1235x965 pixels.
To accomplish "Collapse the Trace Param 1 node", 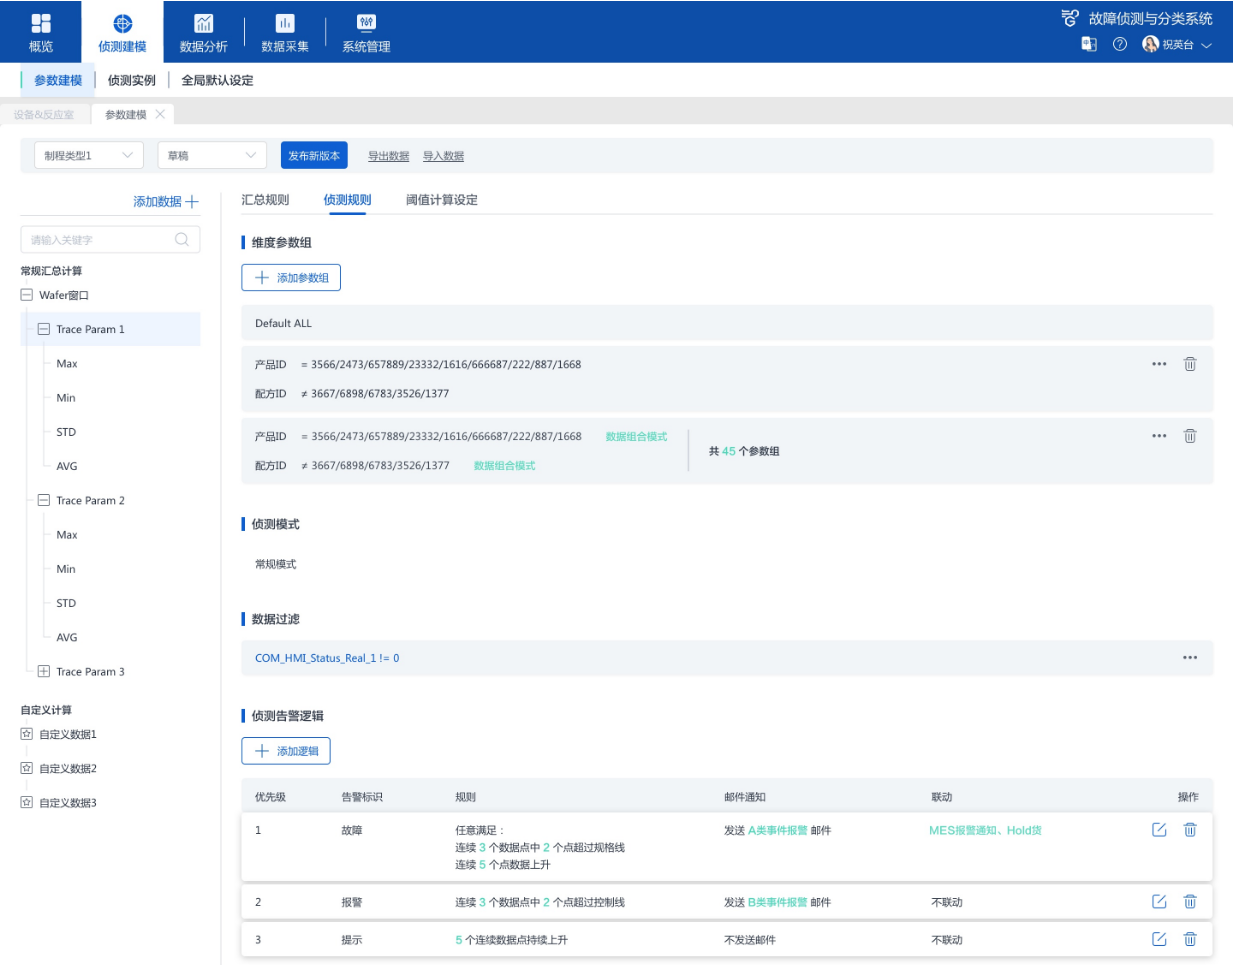I will (x=44, y=329).
